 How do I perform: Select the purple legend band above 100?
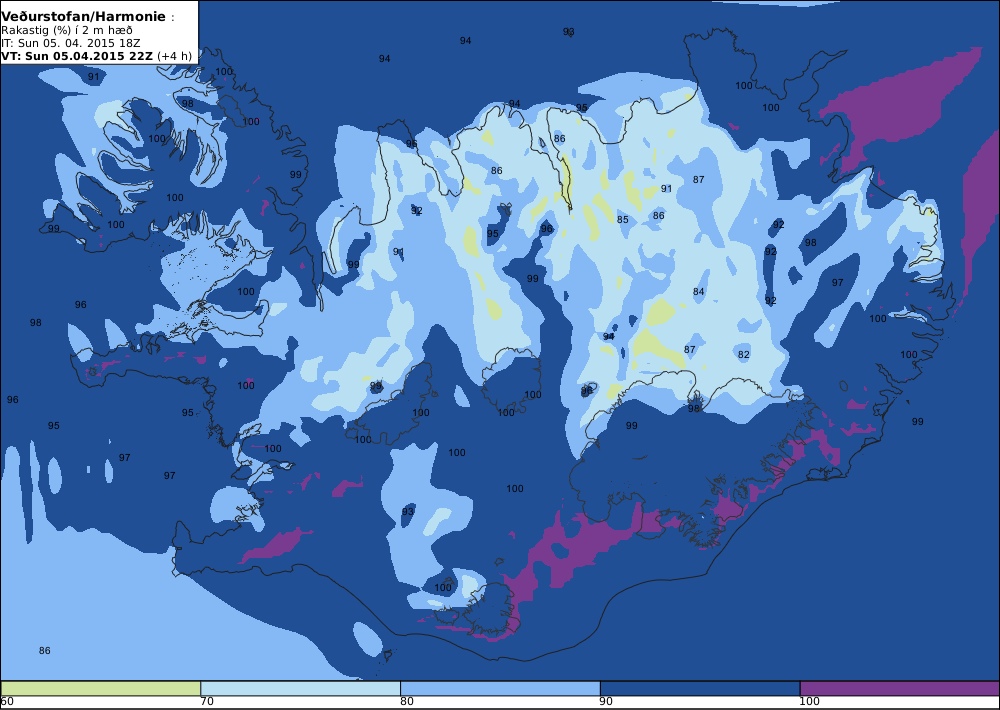pyautogui.click(x=900, y=688)
